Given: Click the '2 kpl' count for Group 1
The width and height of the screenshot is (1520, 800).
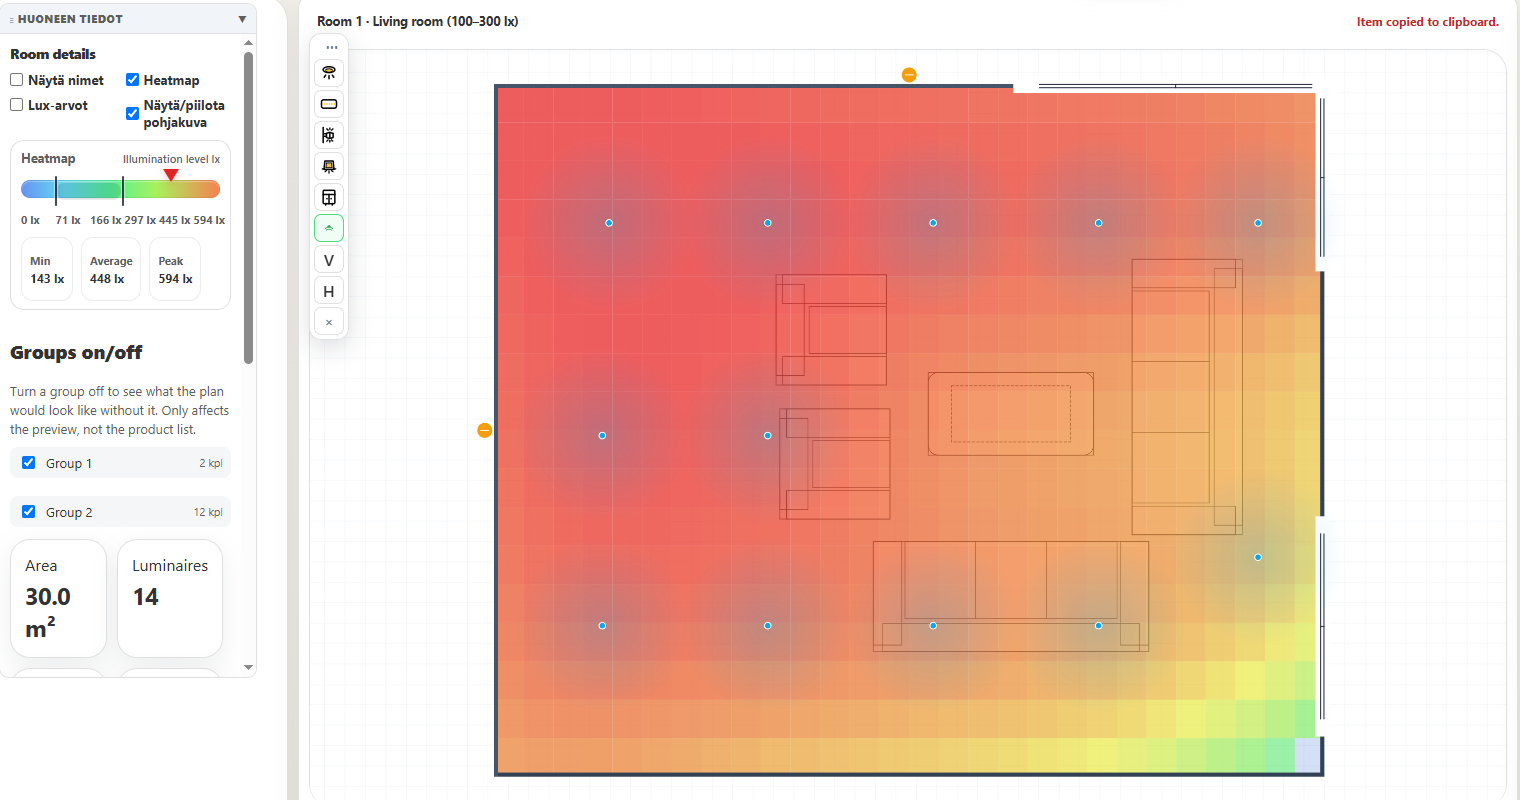Looking at the screenshot, I should coord(211,463).
